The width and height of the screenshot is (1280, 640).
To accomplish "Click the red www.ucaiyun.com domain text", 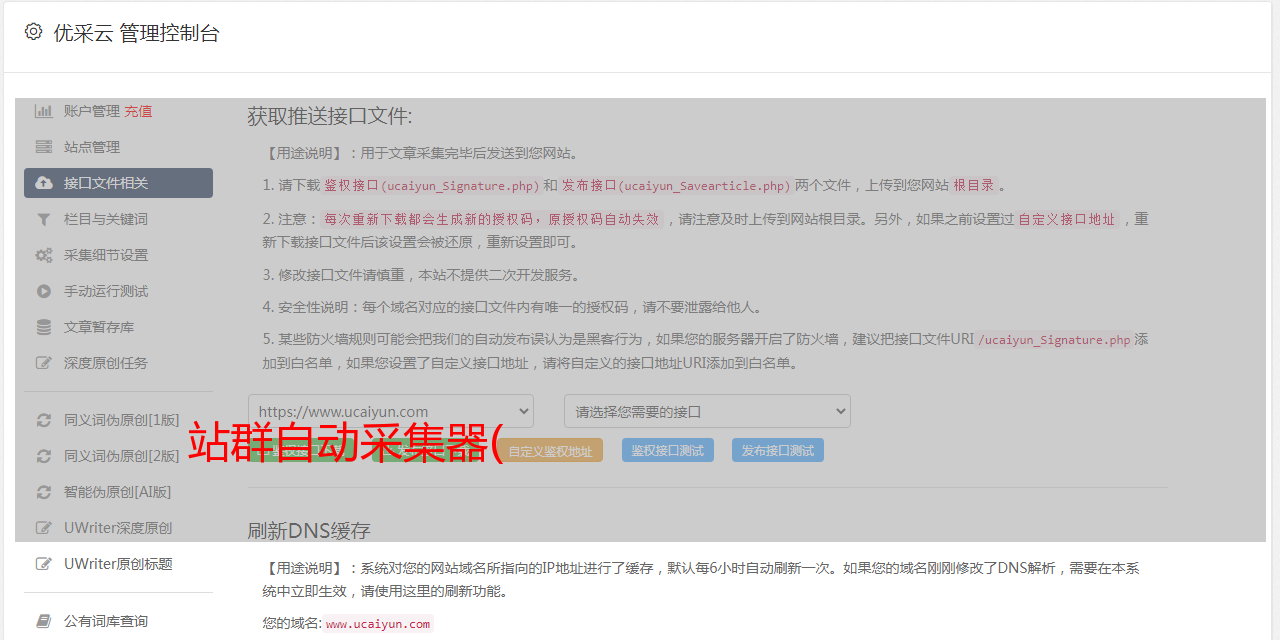I will [378, 624].
